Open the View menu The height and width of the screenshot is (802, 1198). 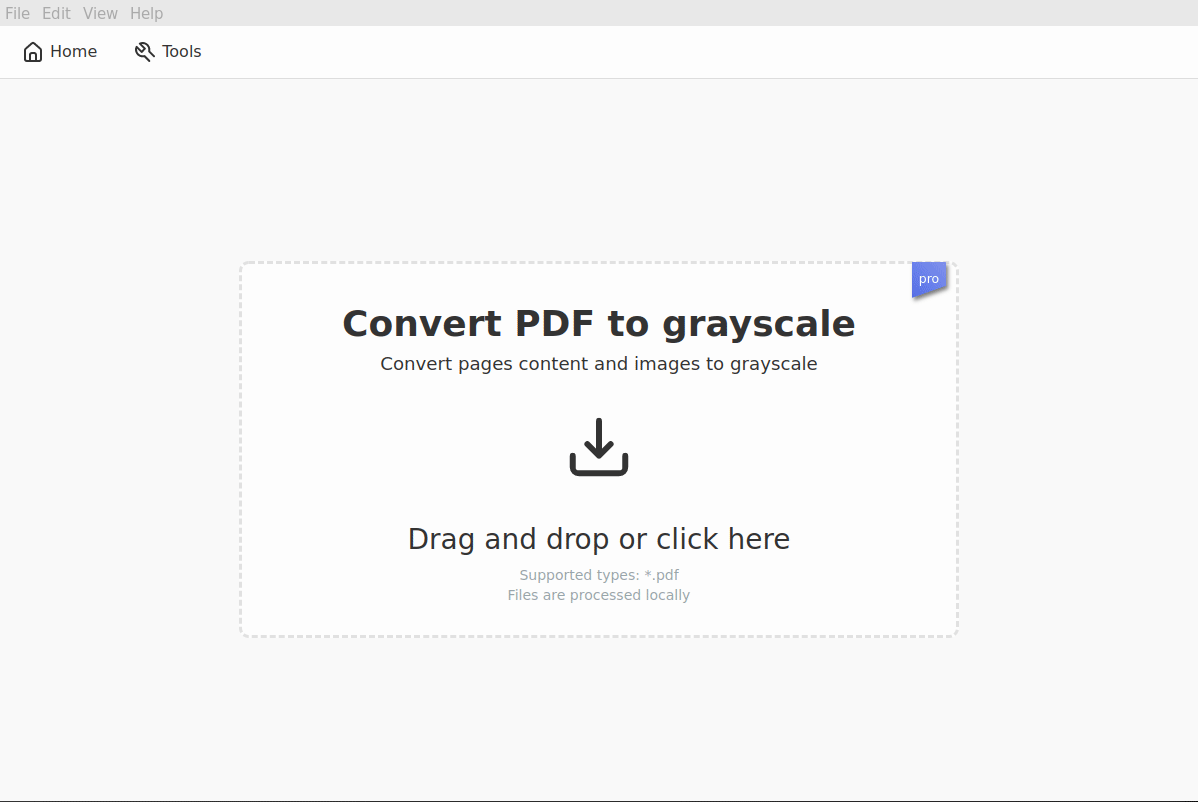[x=100, y=13]
